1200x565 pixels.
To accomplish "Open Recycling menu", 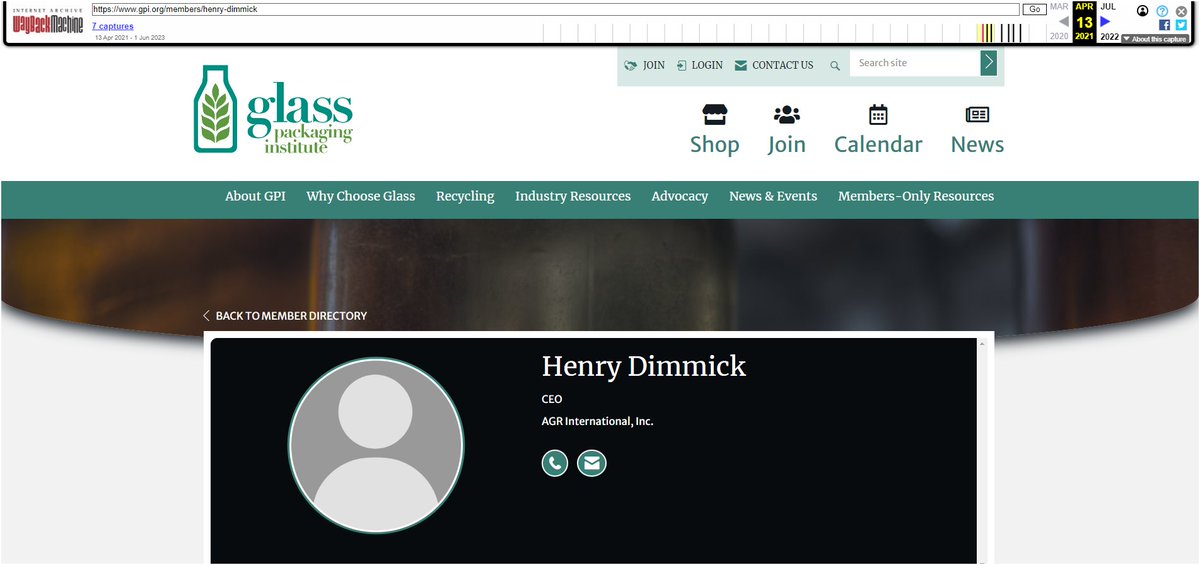I will coord(465,196).
